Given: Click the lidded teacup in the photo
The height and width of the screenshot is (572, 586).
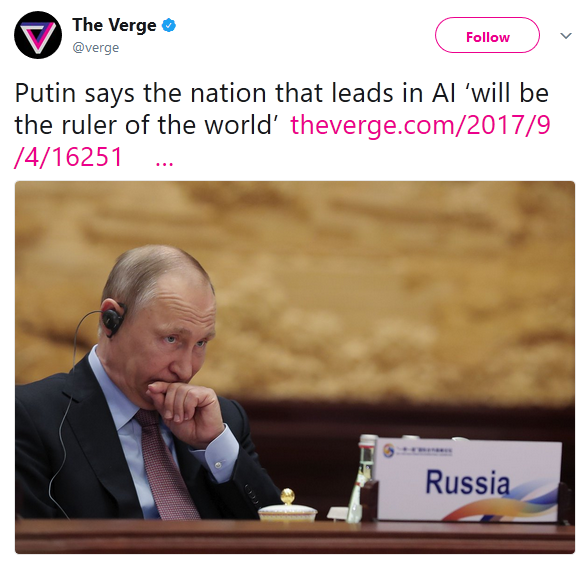Looking at the screenshot, I should point(287,506).
